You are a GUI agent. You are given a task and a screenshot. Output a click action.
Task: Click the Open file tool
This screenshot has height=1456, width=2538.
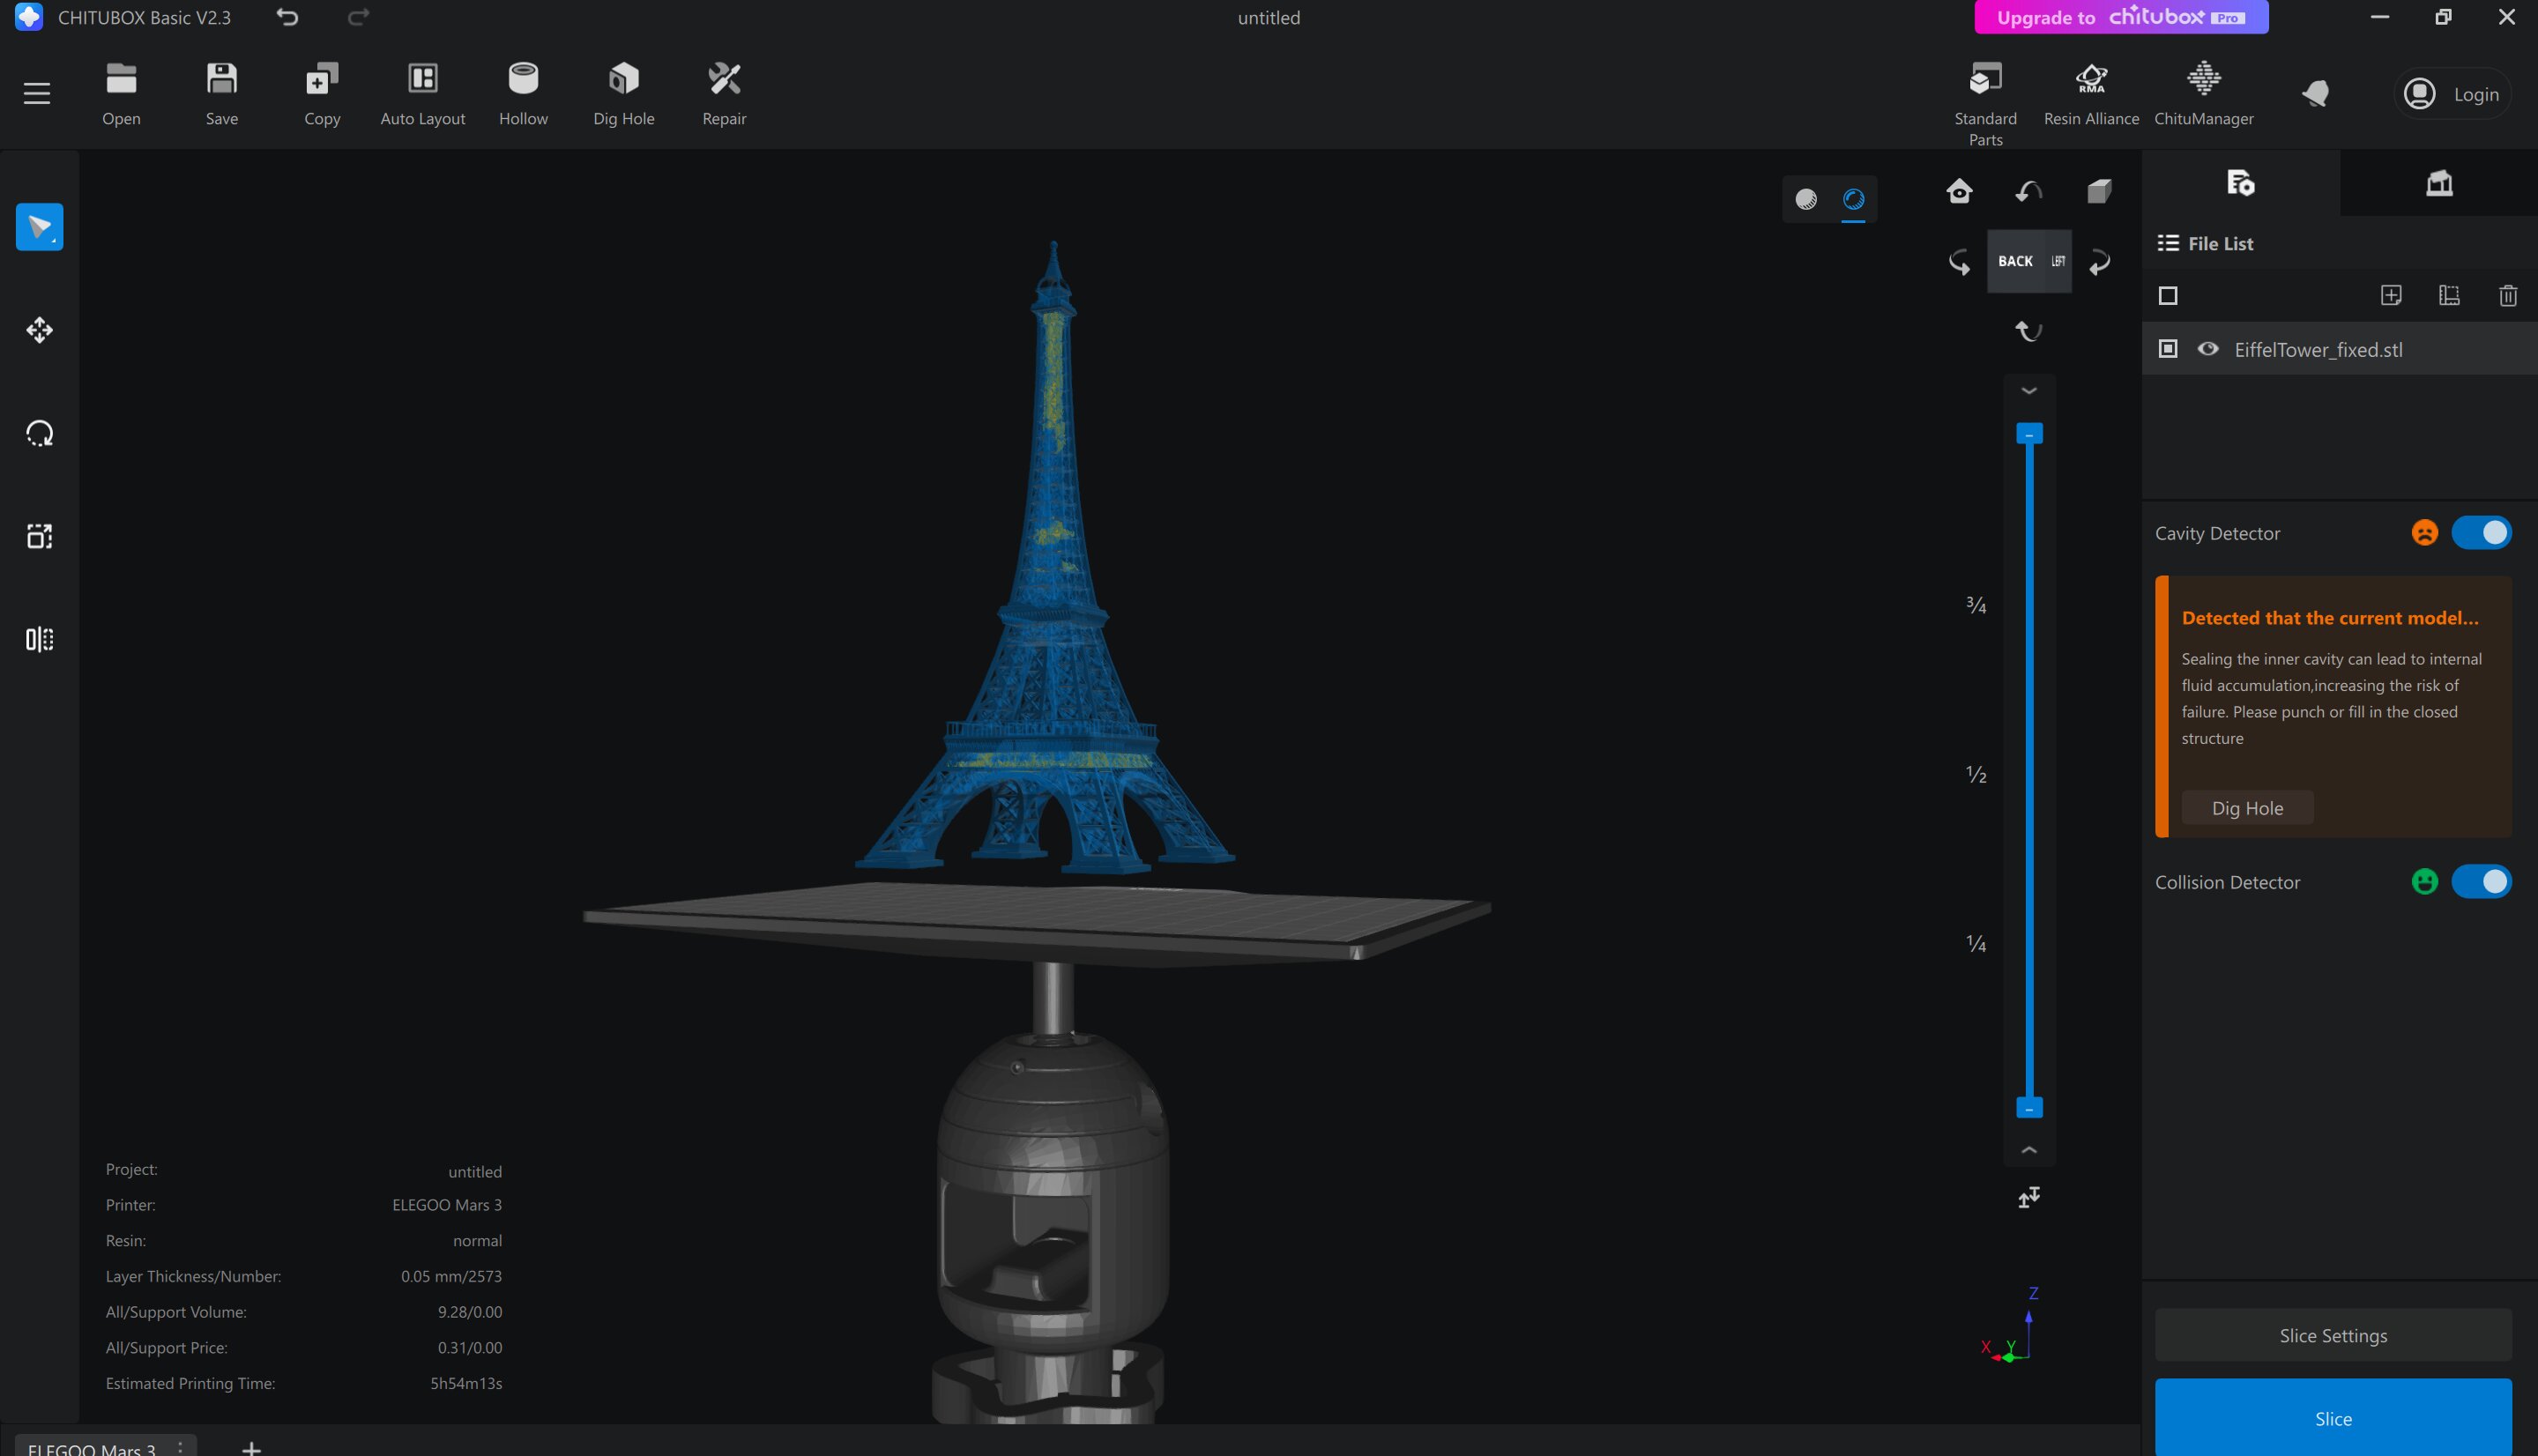[x=121, y=94]
